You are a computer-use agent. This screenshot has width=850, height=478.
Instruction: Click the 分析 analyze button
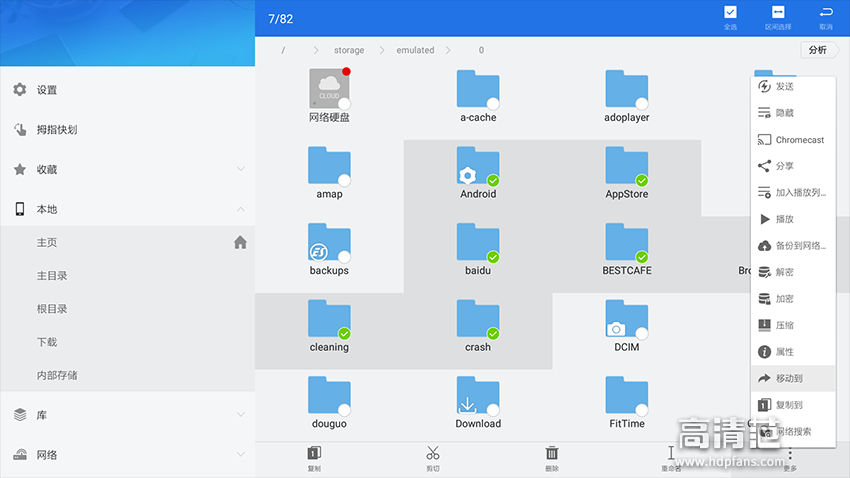click(819, 50)
